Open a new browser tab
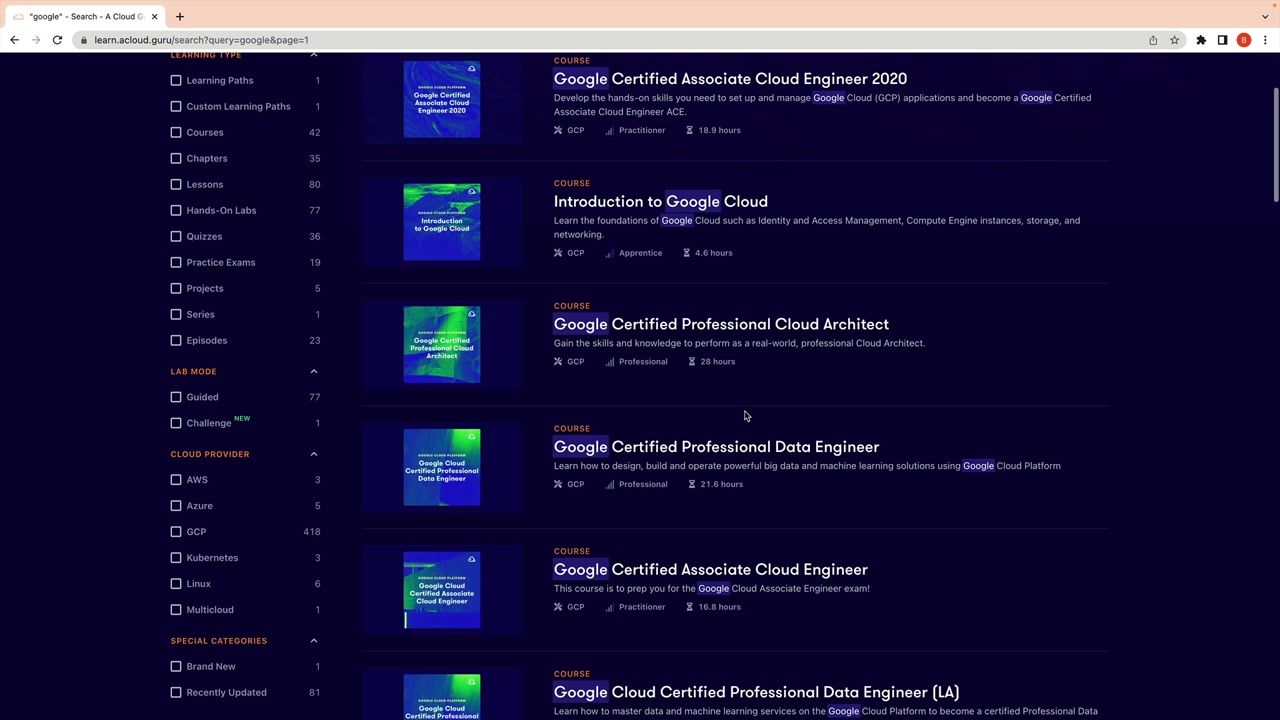The height and width of the screenshot is (720, 1280). click(180, 16)
